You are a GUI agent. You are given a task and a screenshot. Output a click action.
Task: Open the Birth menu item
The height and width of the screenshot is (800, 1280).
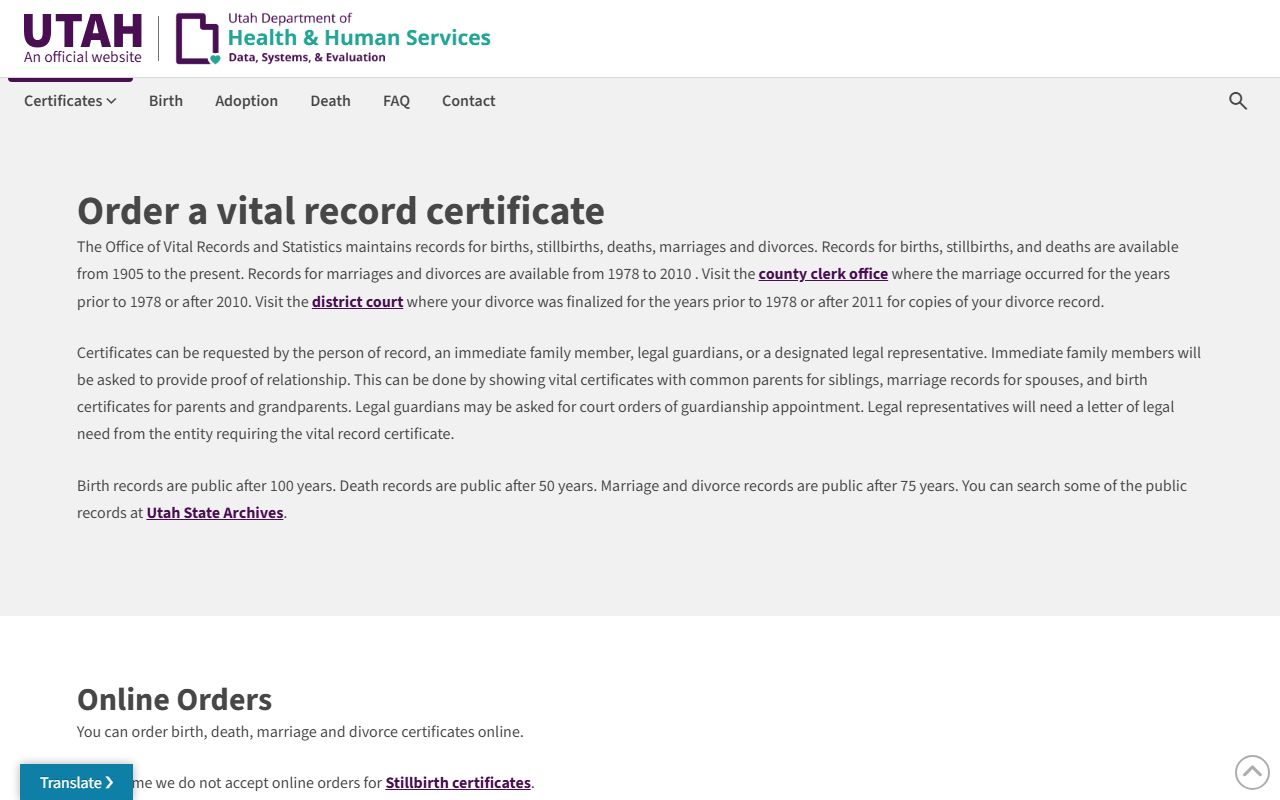166,101
